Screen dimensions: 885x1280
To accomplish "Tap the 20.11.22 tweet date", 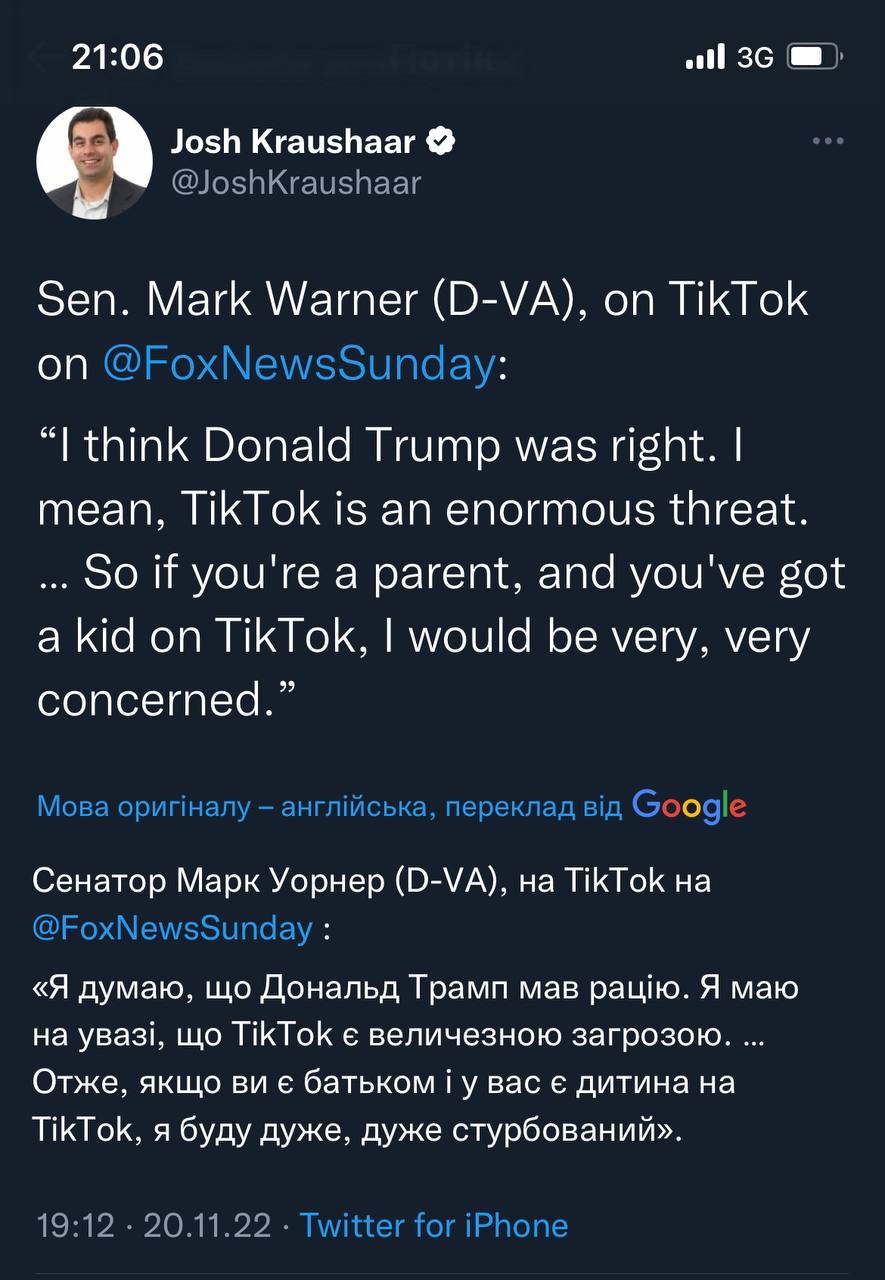I will click(208, 1225).
